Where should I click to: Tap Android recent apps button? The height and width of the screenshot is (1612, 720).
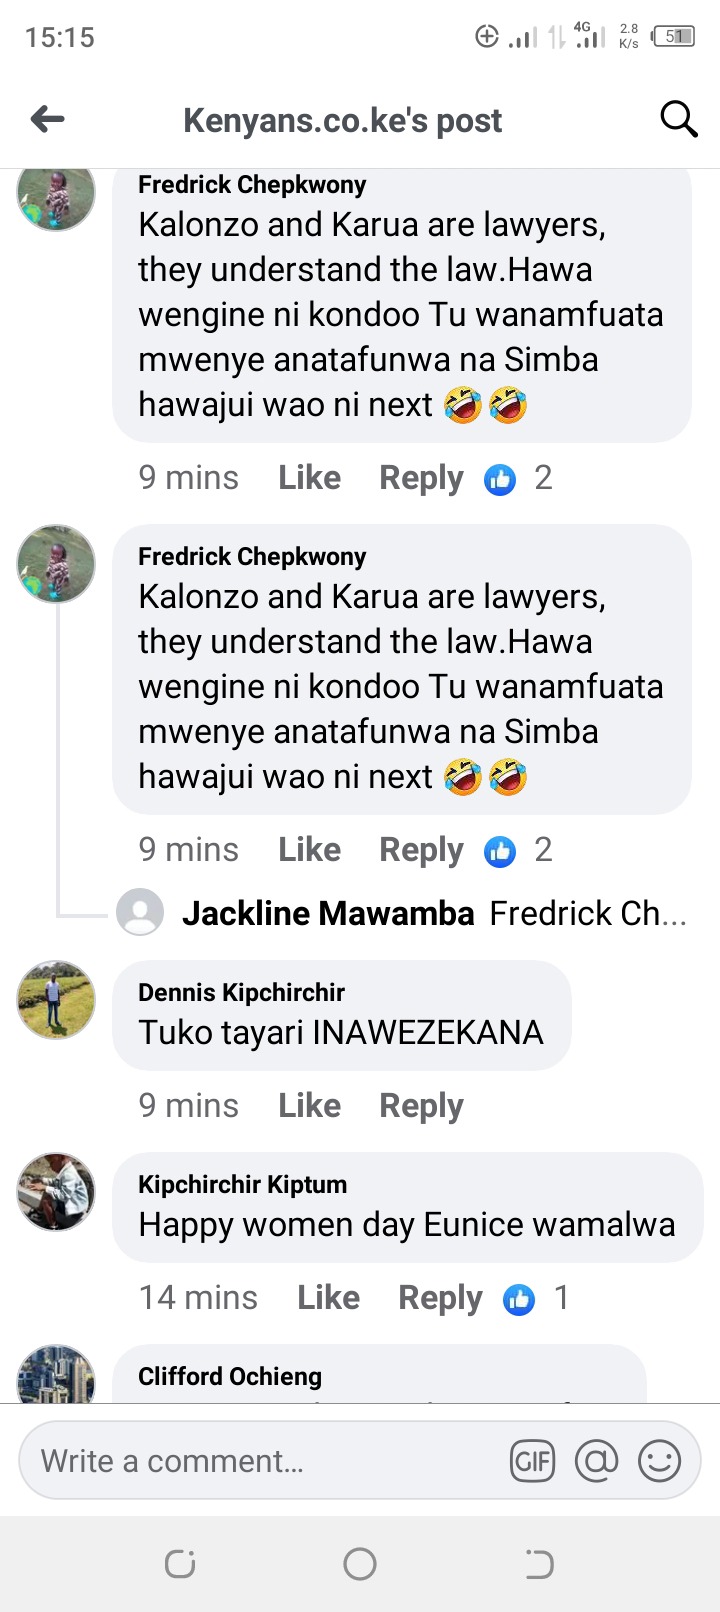[180, 1563]
